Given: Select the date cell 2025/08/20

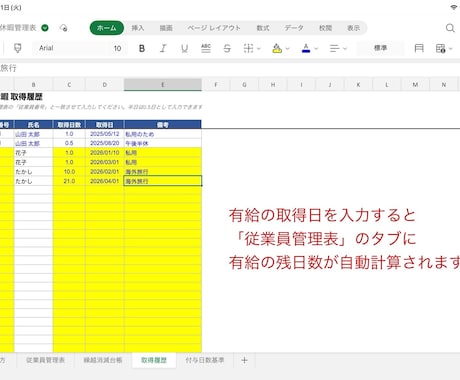Looking at the screenshot, I should [105, 143].
